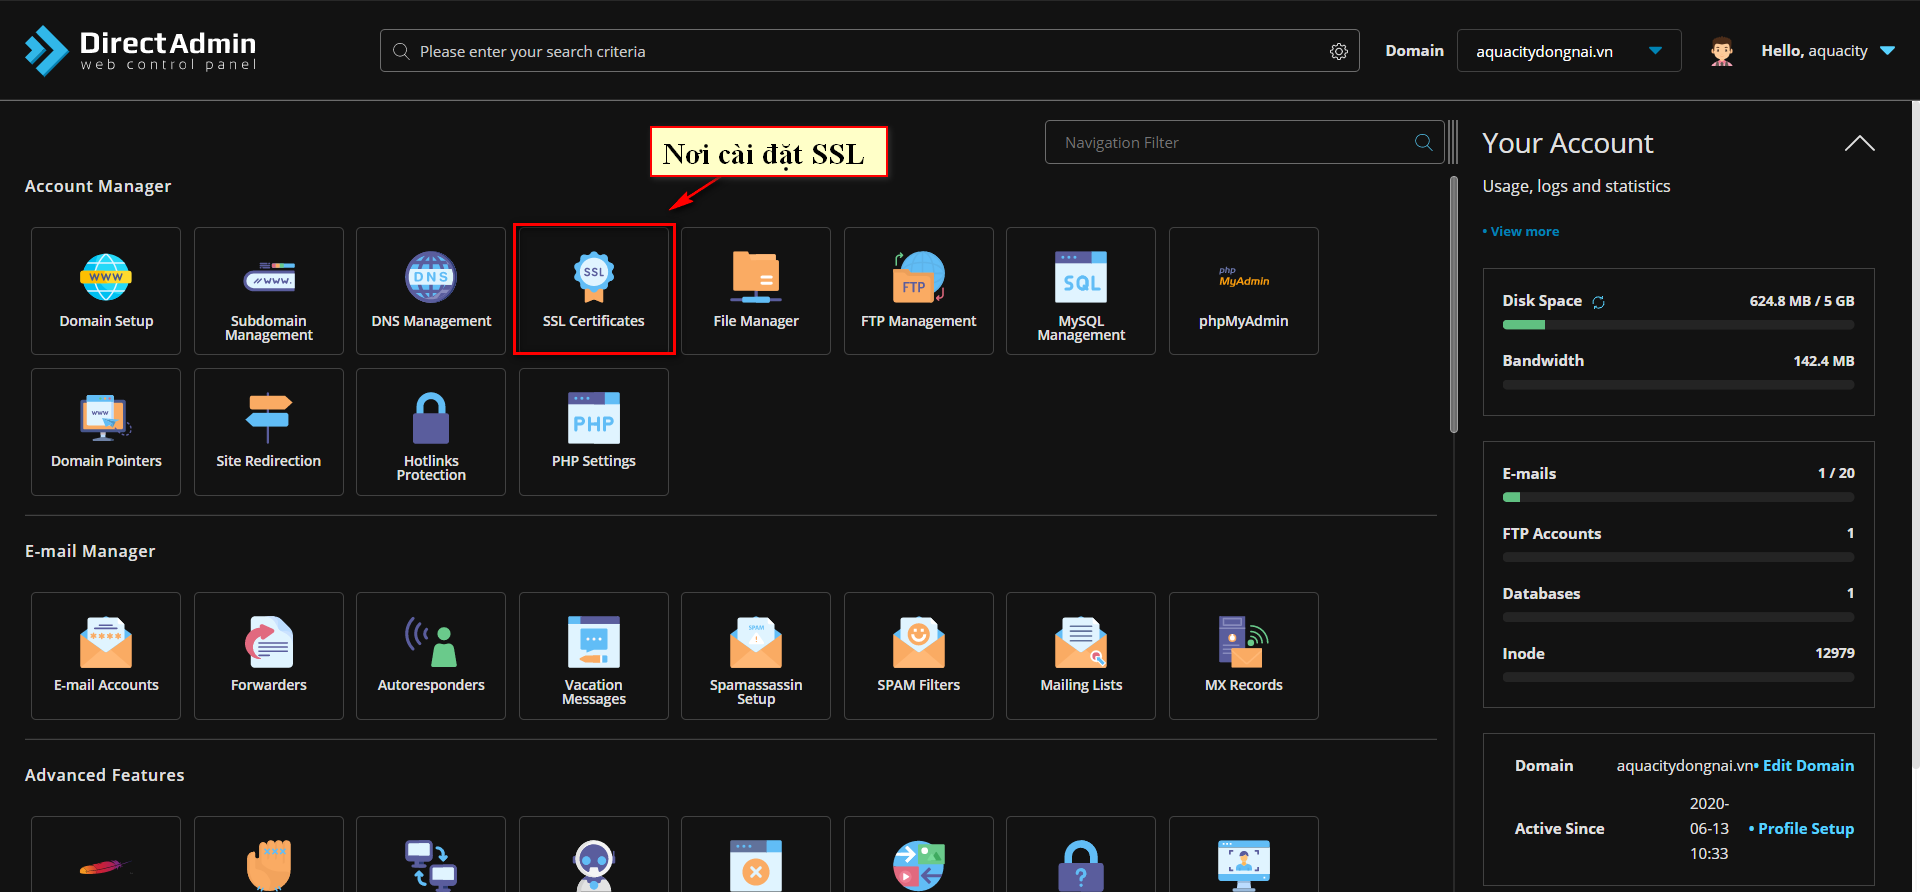Click the Account Manager heading
The image size is (1920, 892).
[98, 186]
